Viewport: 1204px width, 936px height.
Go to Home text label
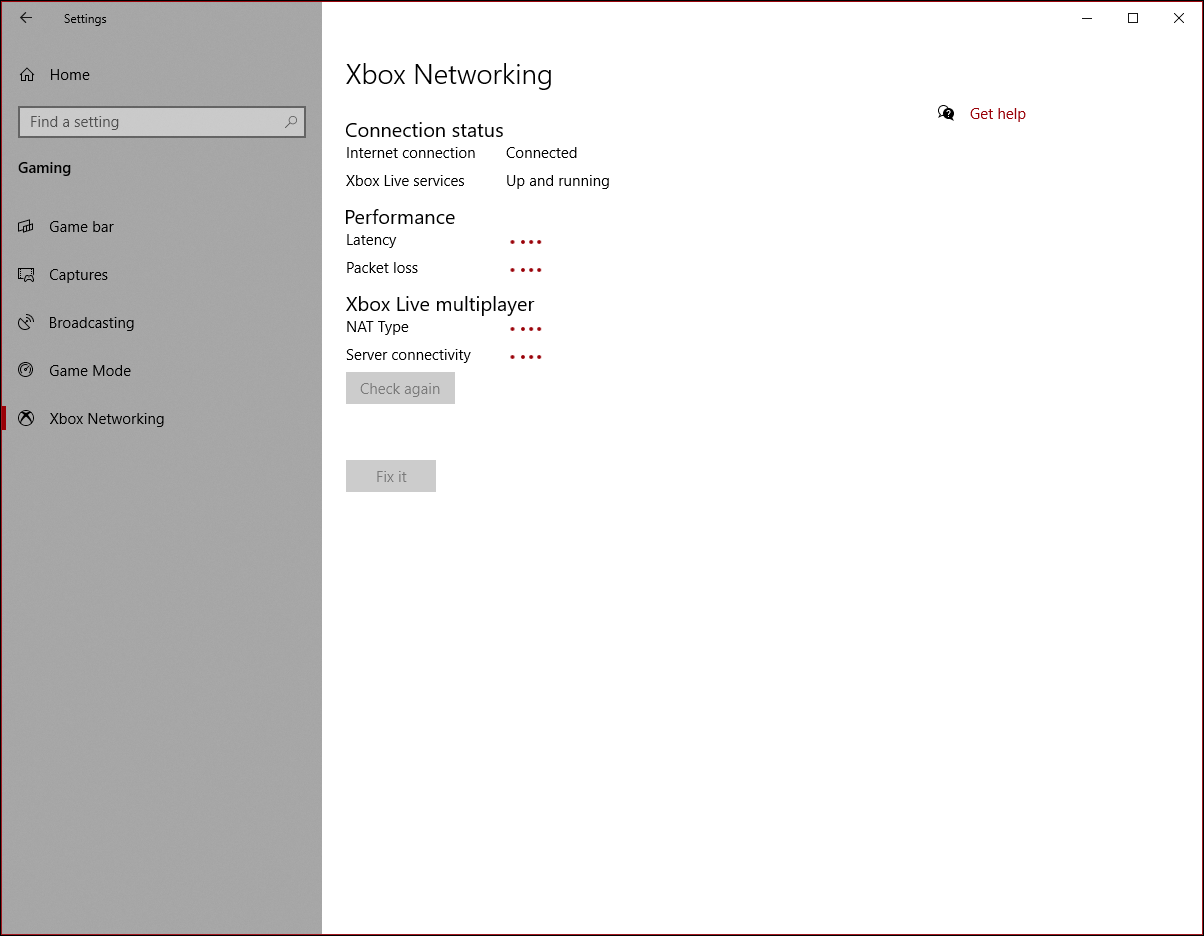[70, 75]
